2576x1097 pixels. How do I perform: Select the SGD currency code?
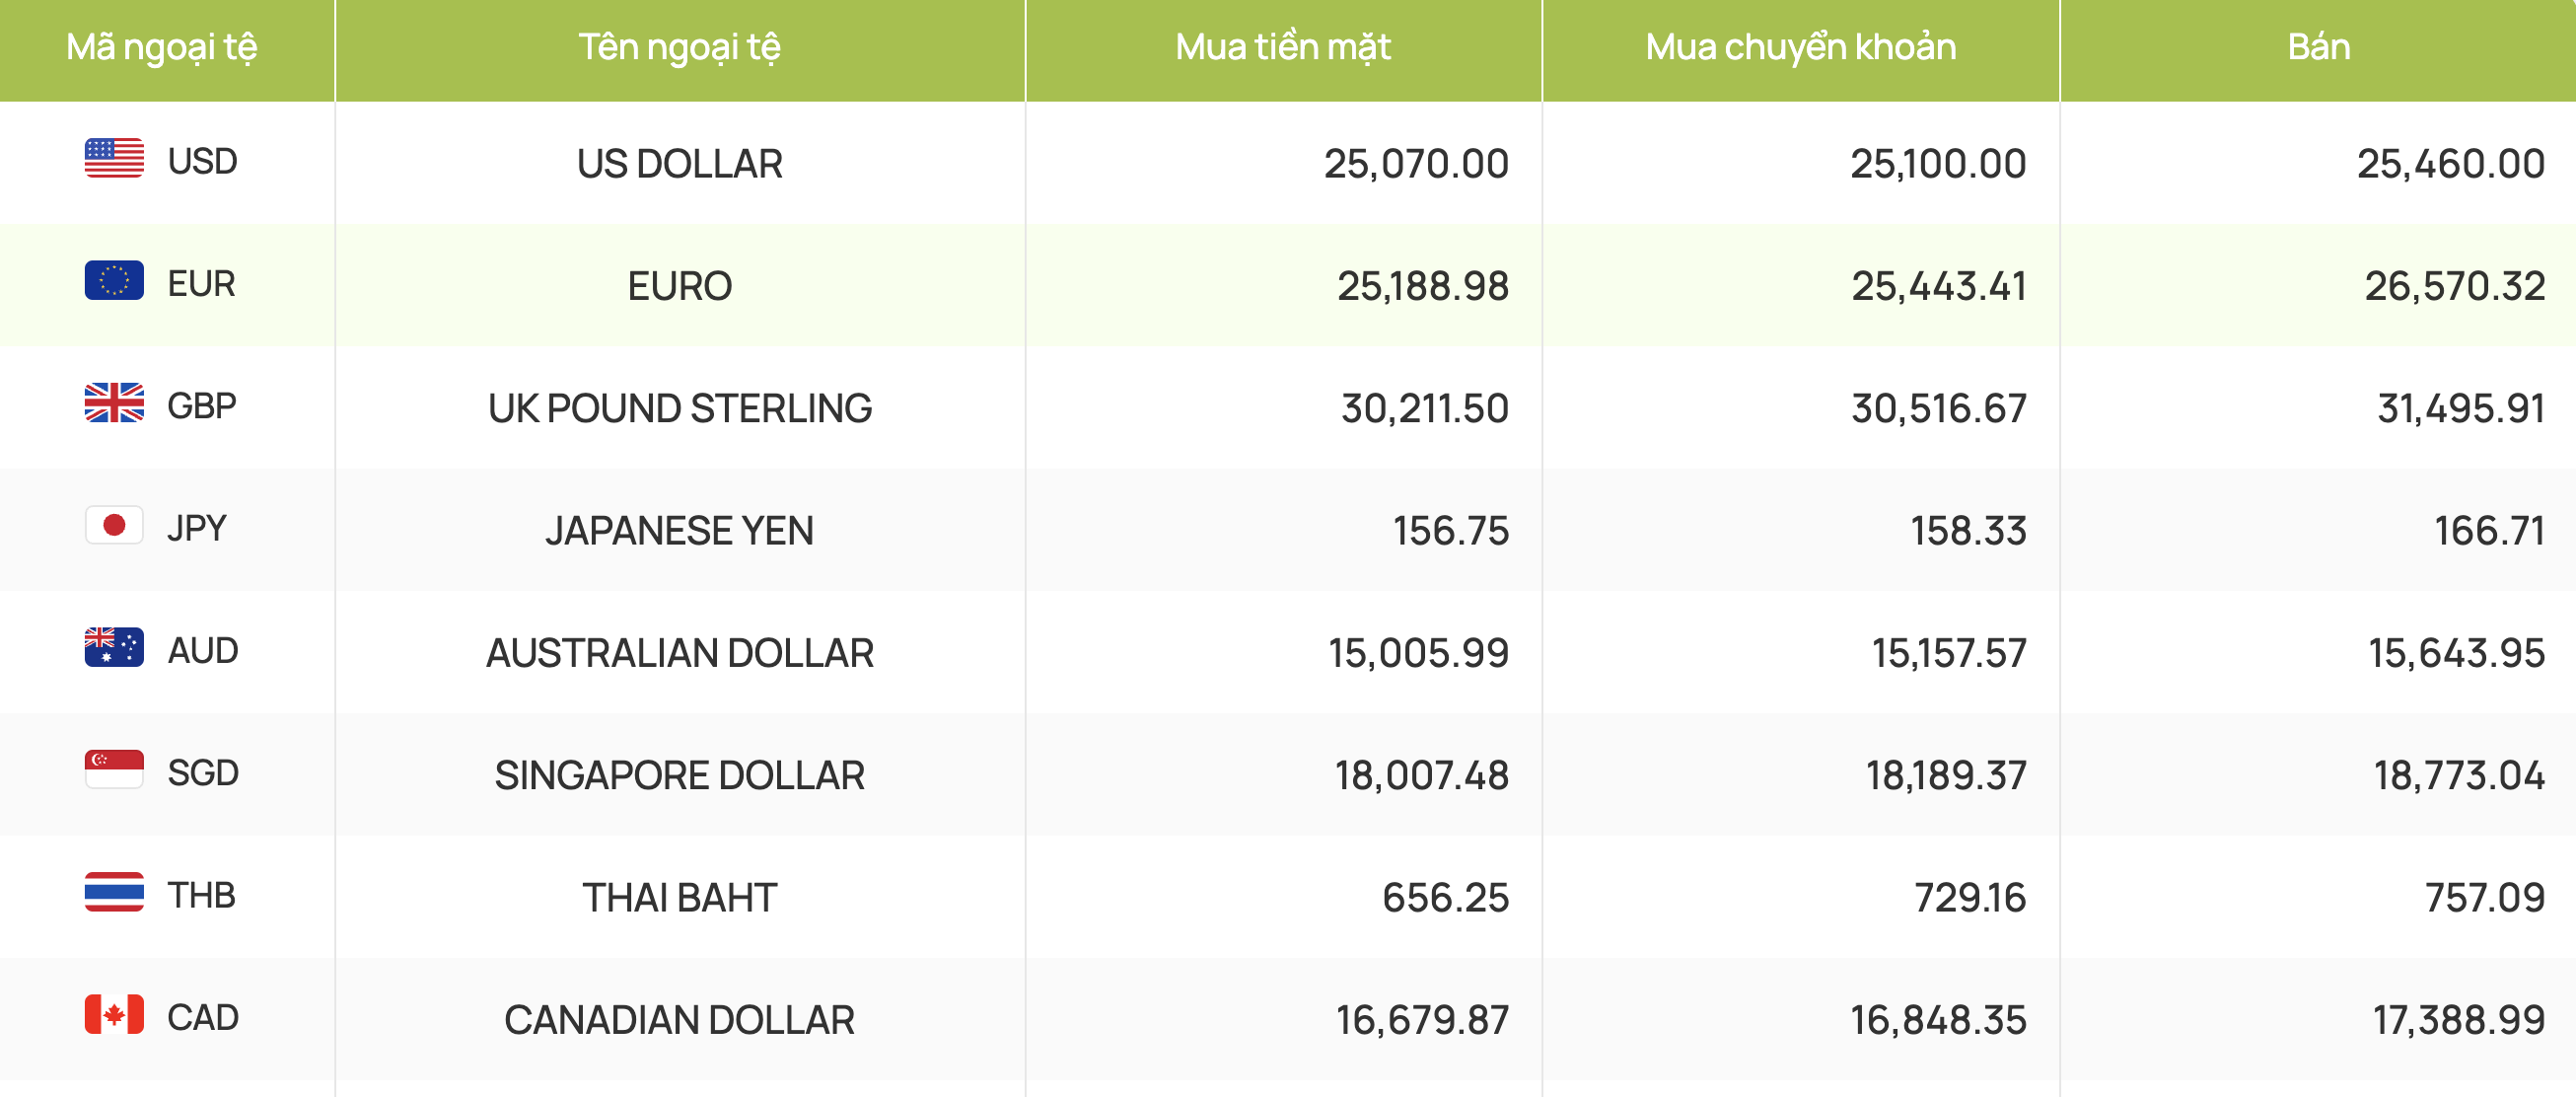click(x=203, y=773)
